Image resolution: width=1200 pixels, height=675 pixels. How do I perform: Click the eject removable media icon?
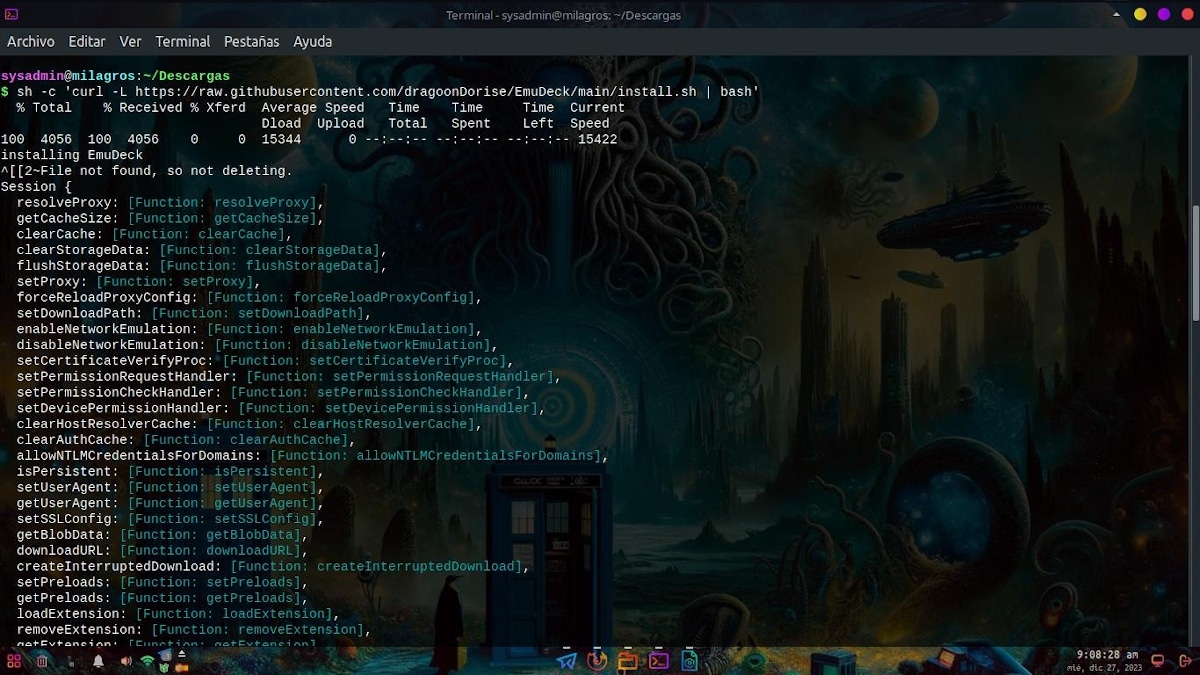point(182,653)
